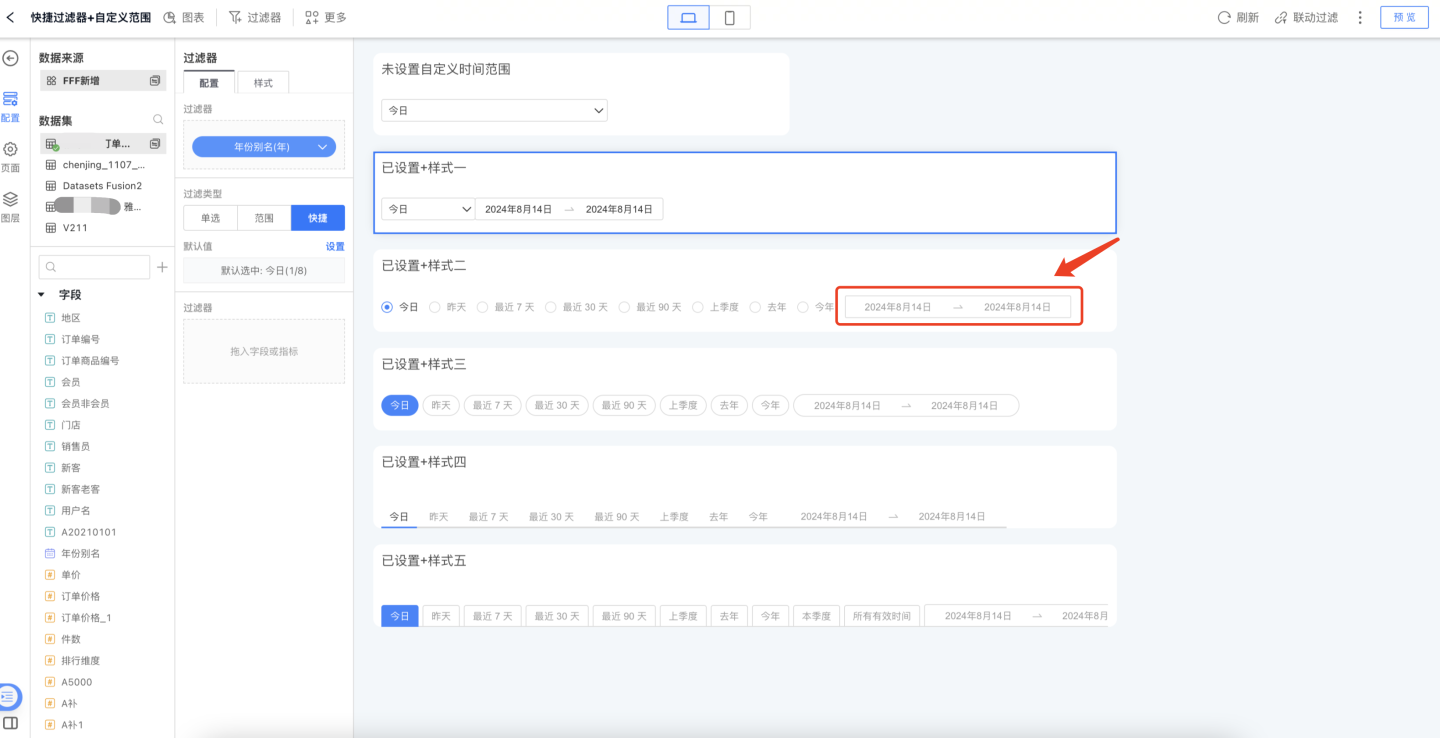Select the 最近 7 天 radio option

coord(483,307)
